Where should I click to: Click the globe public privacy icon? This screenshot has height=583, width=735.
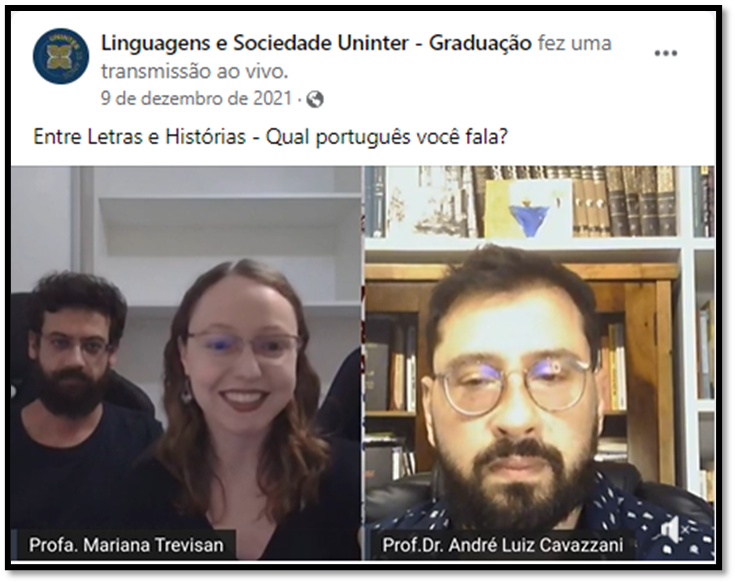[315, 99]
